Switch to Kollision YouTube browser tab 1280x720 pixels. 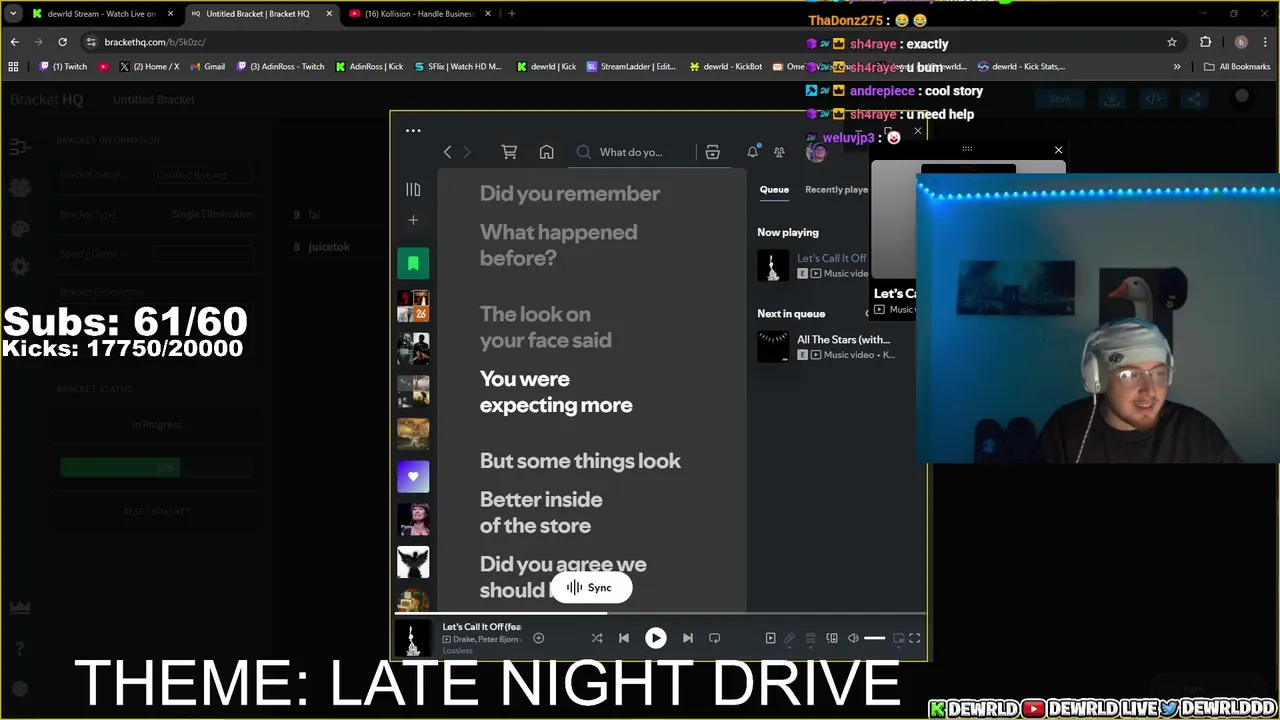(x=420, y=14)
